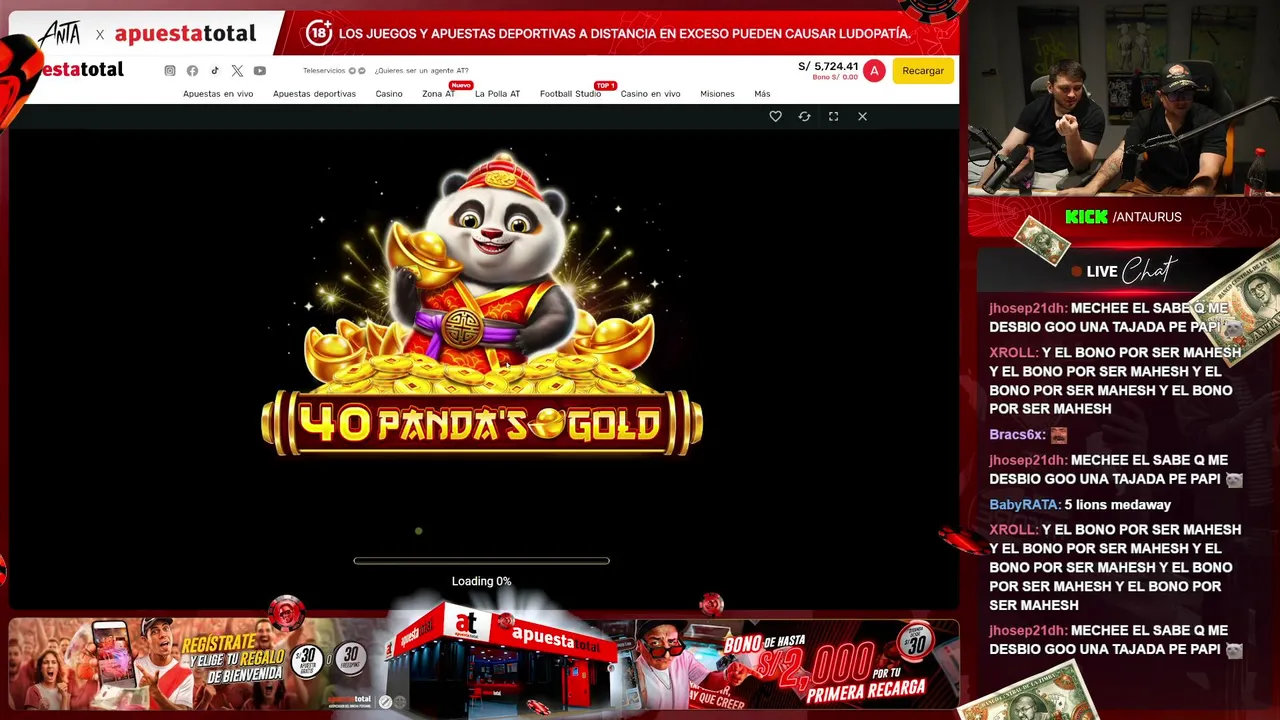This screenshot has height=720, width=1280.
Task: Close the 40 Panda's Gold game
Action: pos(862,116)
